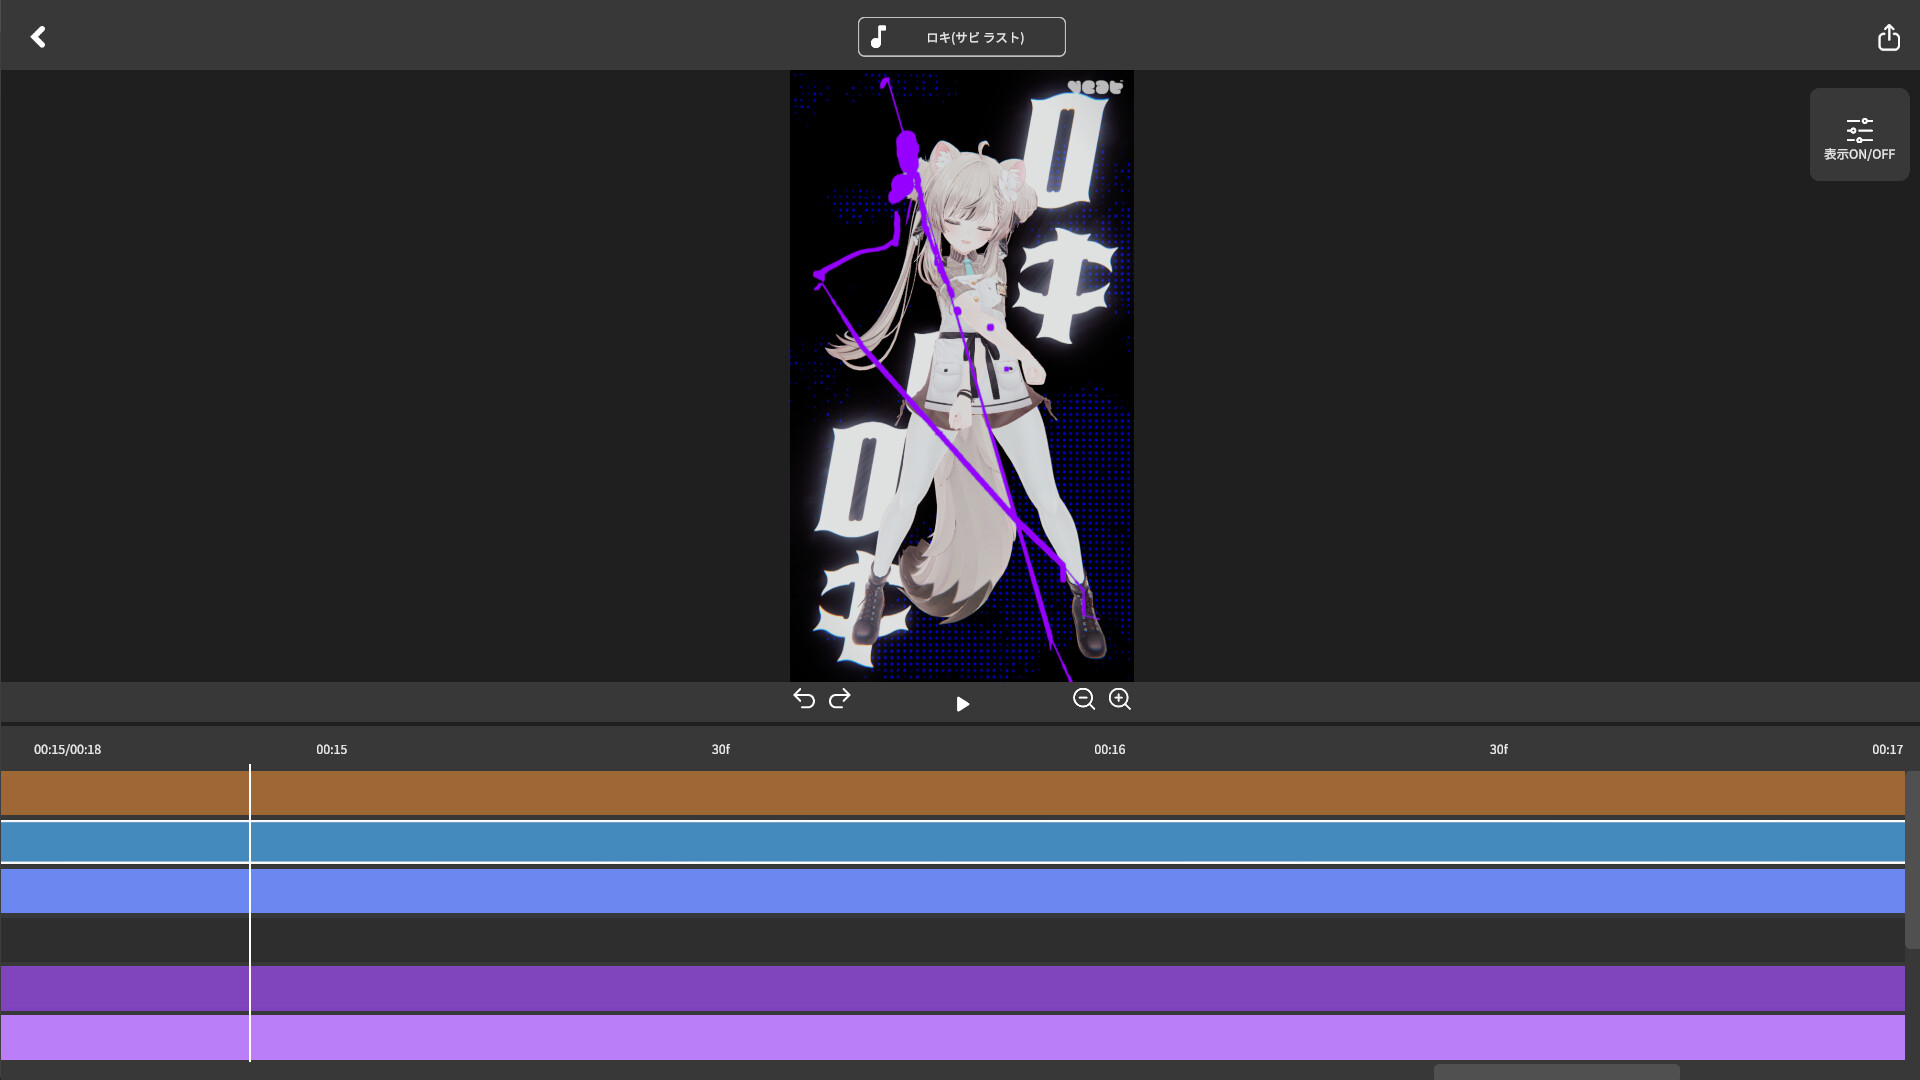The height and width of the screenshot is (1080, 1920).
Task: Click the redo arrow icon
Action: (840, 699)
